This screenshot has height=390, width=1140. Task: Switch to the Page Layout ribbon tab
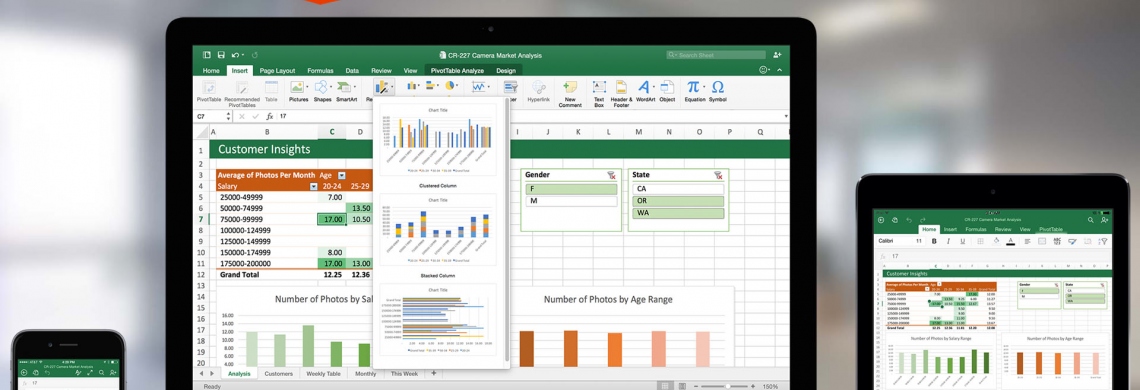277,71
